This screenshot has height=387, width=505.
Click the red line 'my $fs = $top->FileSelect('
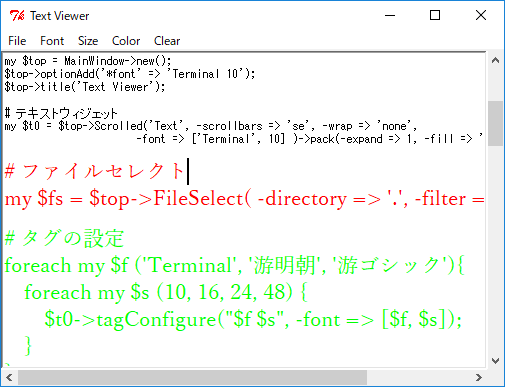point(244,199)
